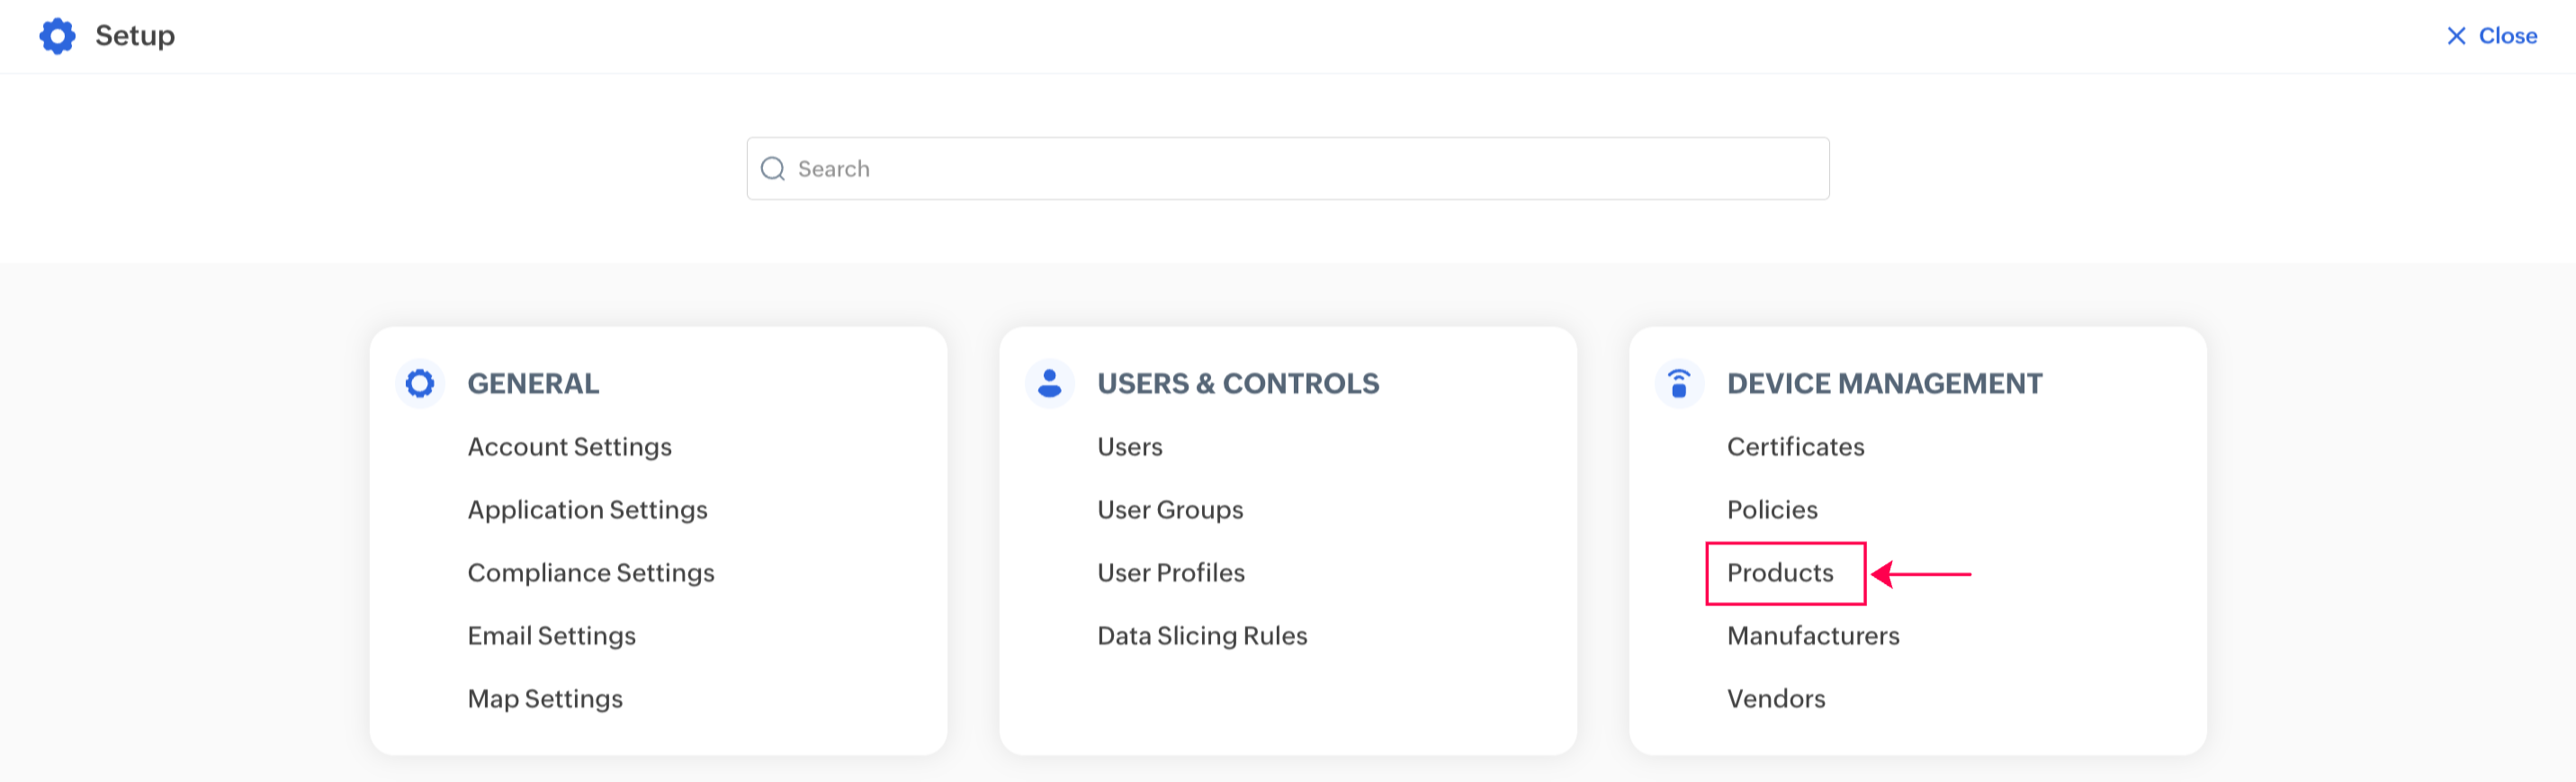
Task: Type in the Search setup field
Action: (1300, 169)
